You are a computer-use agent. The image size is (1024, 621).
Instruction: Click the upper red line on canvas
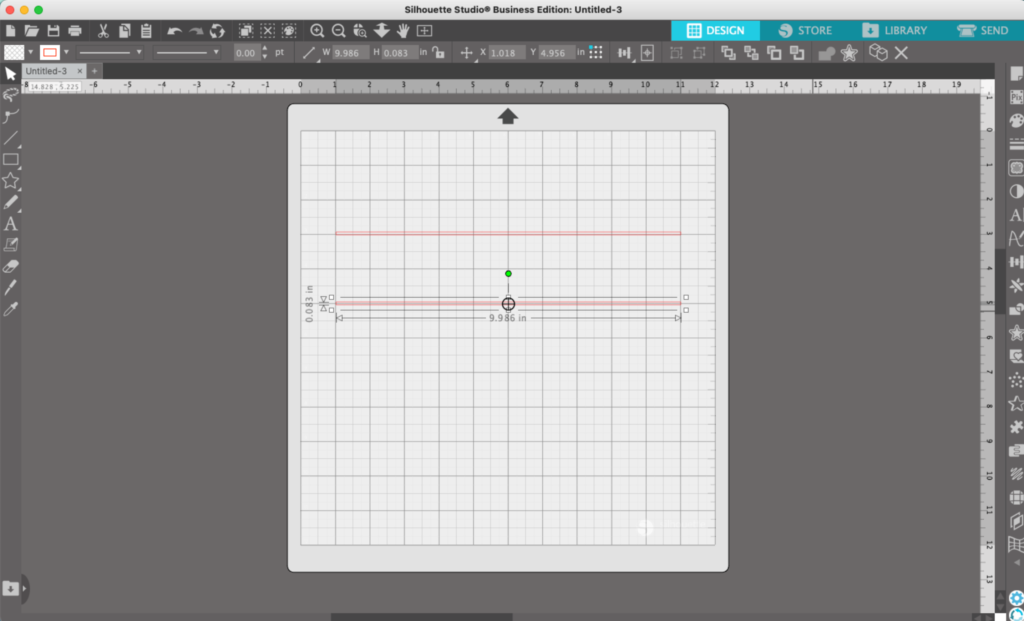[508, 232]
